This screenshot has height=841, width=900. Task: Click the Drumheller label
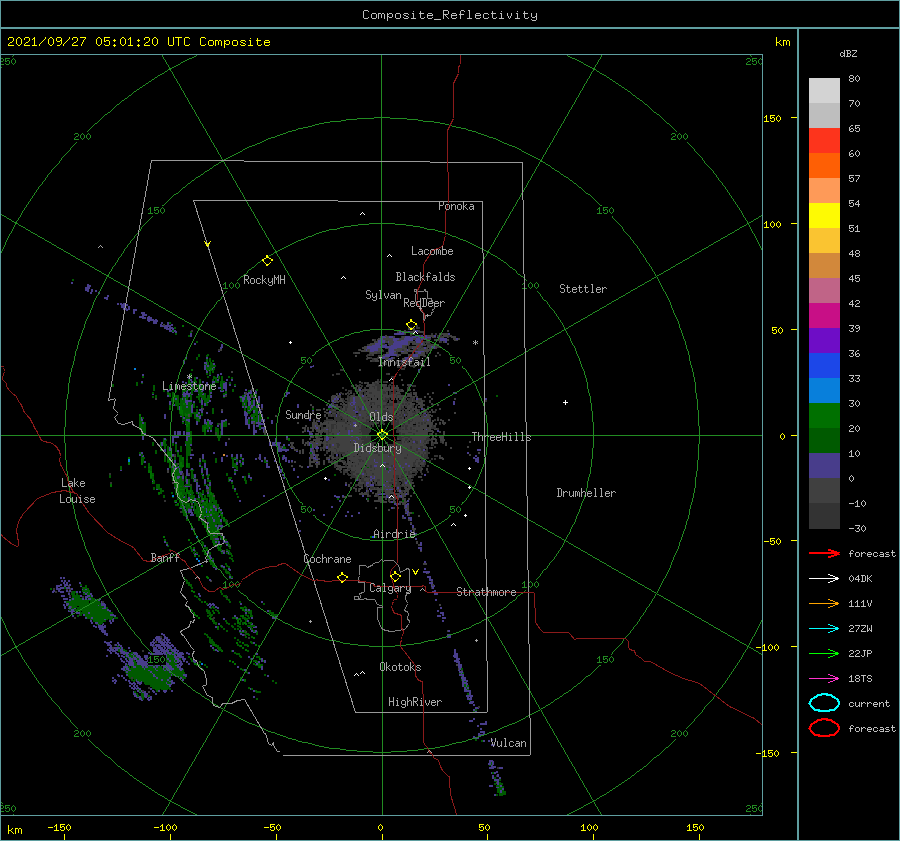(586, 493)
